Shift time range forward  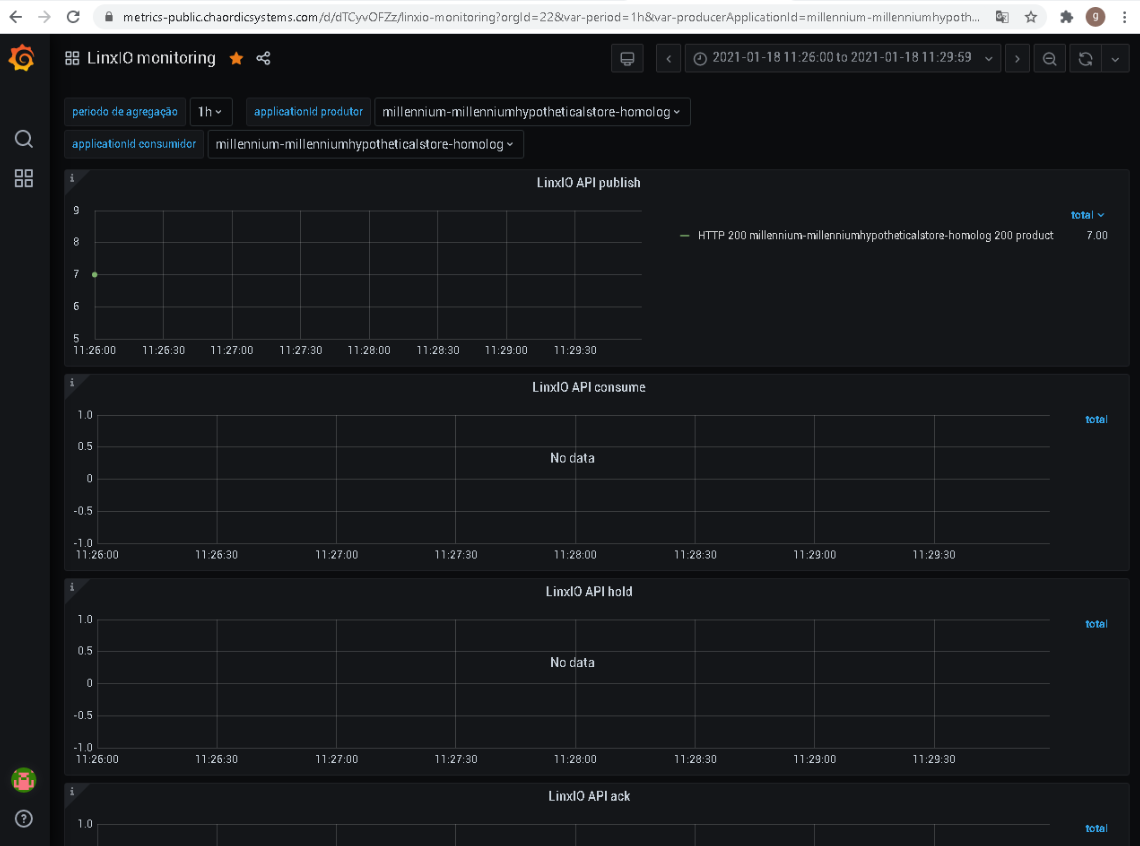(x=1017, y=58)
